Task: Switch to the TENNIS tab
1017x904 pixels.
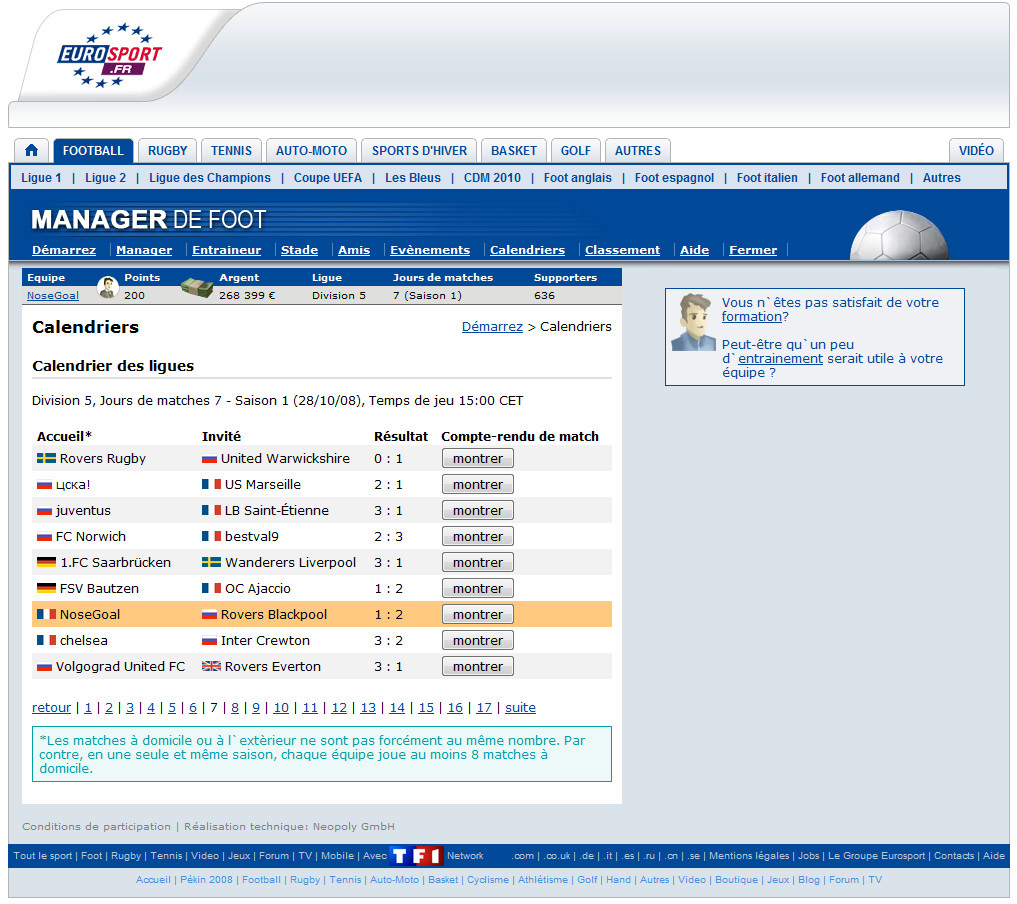Action: 231,150
